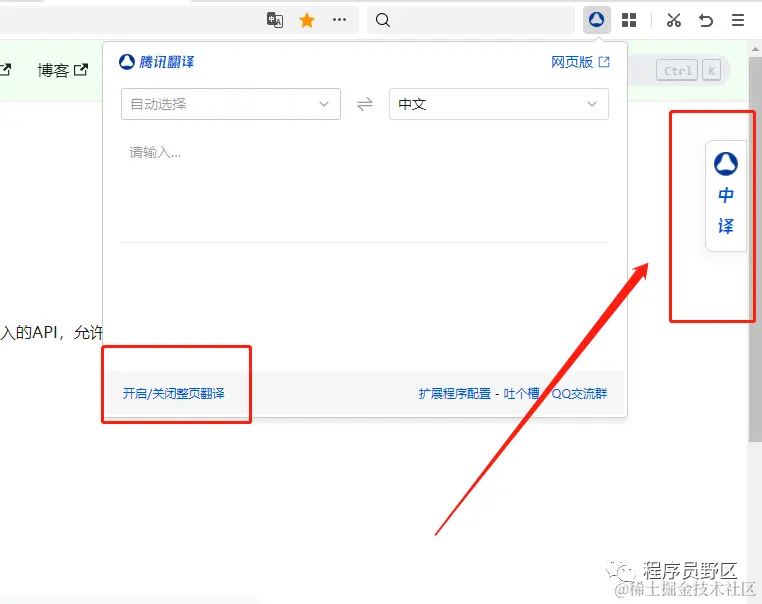
Task: Click the floating 中译 page translate button
Action: (726, 196)
